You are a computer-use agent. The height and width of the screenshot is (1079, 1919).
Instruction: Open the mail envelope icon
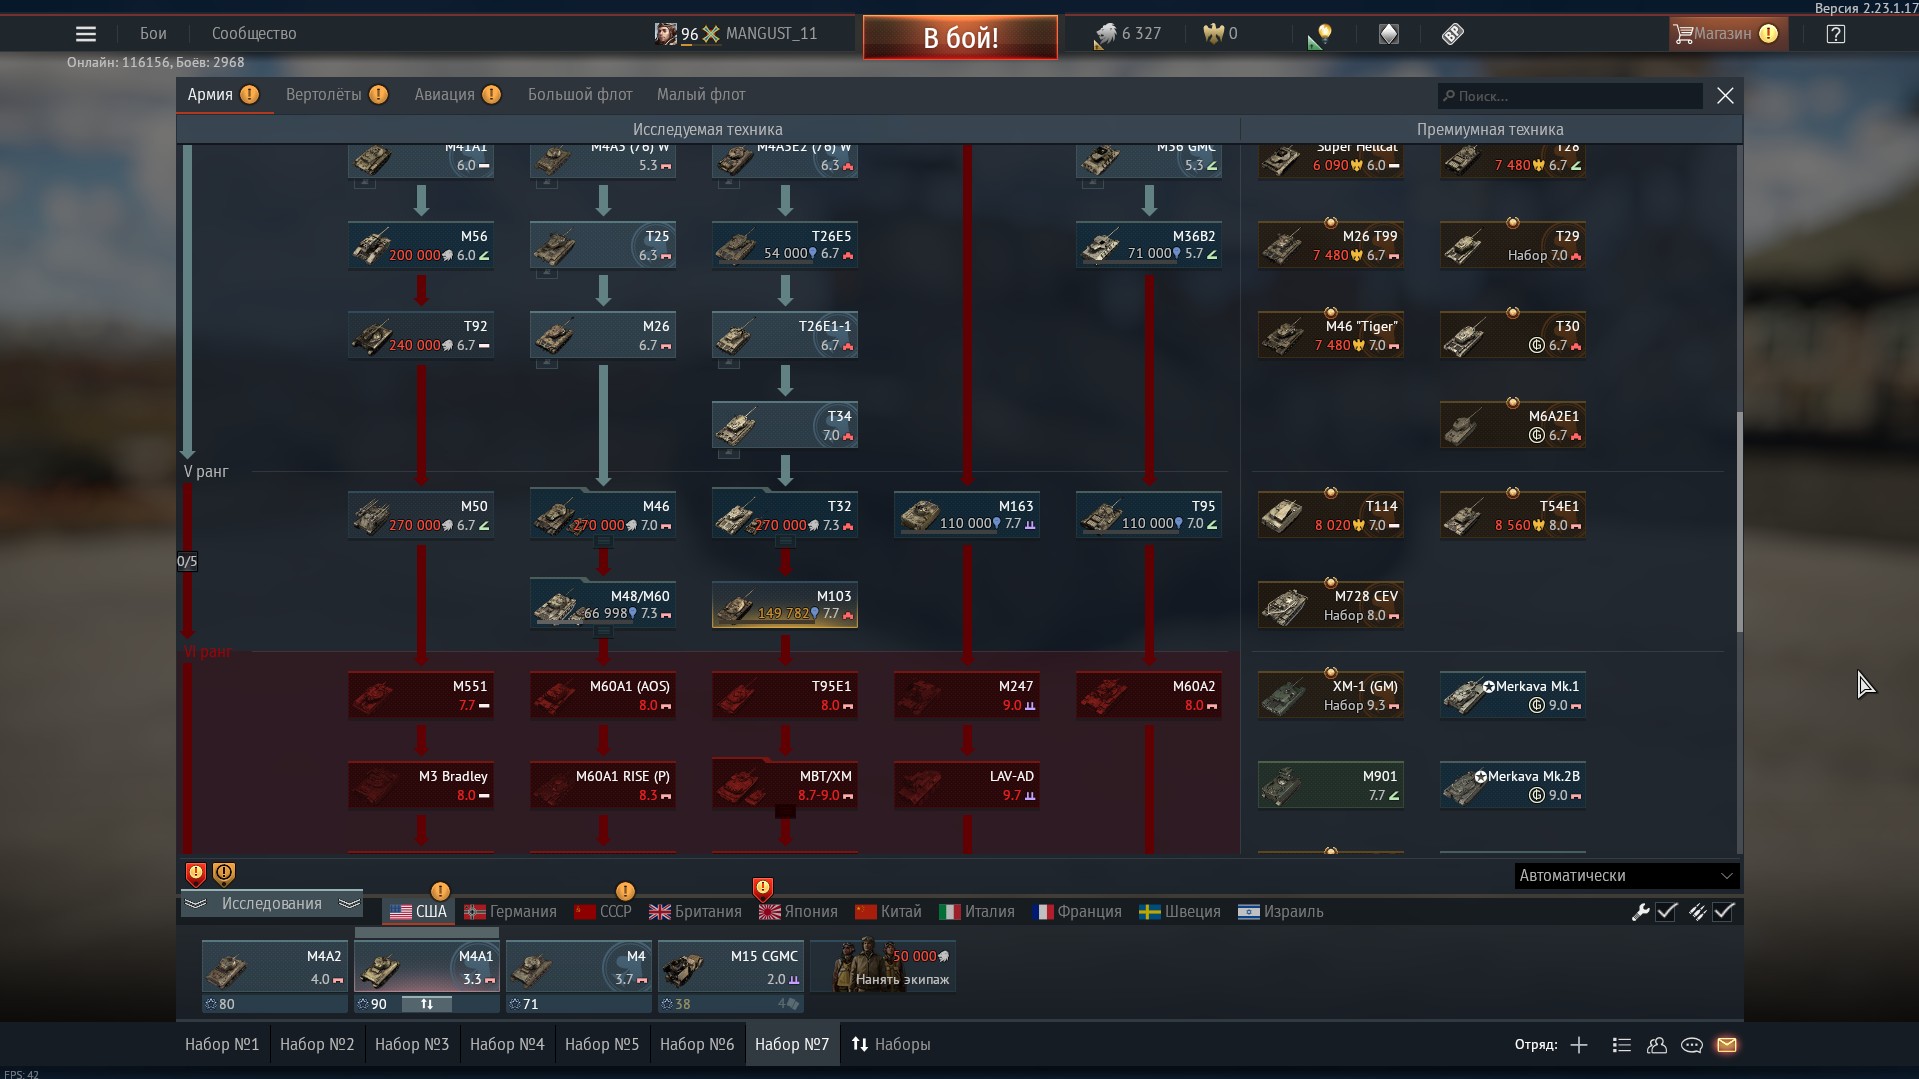point(1727,1045)
